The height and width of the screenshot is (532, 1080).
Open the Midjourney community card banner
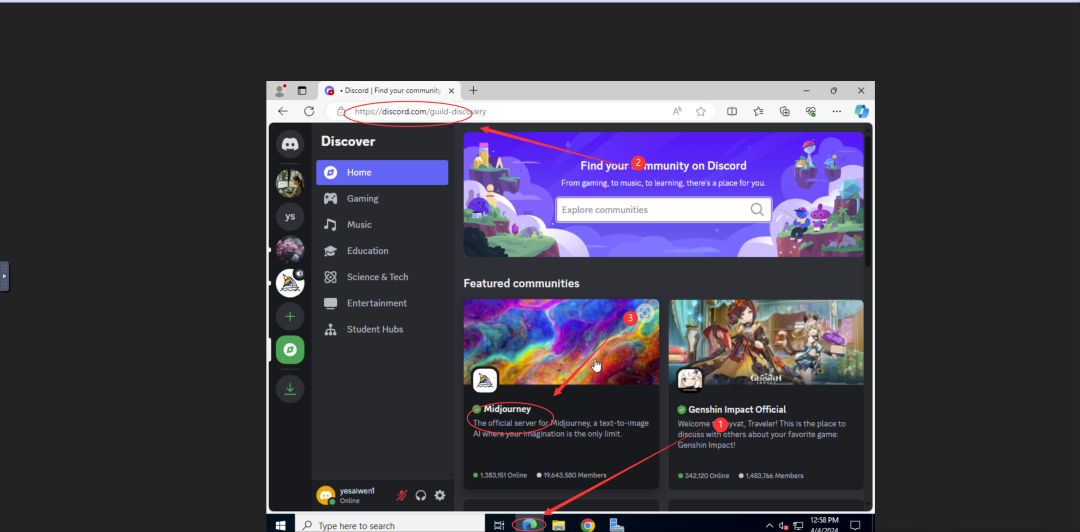(561, 342)
